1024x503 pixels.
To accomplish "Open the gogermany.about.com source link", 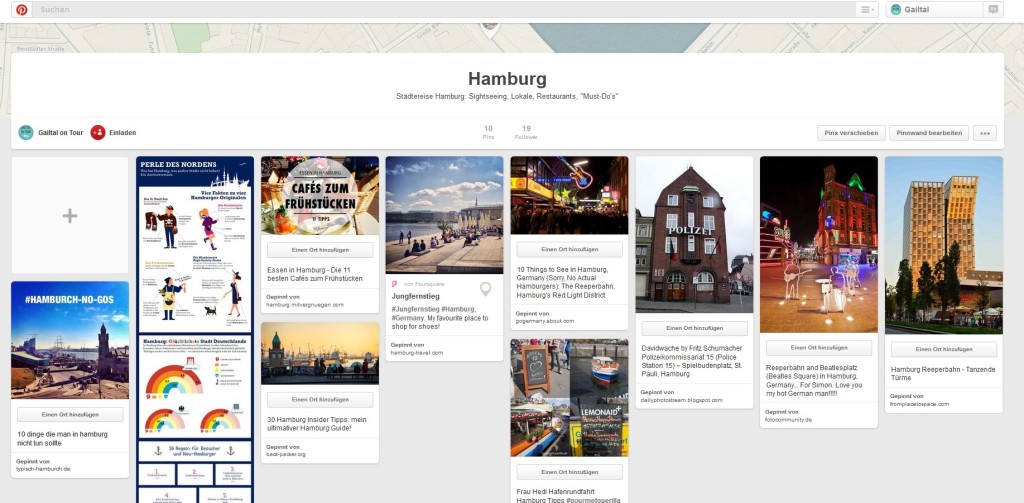I will pos(545,321).
